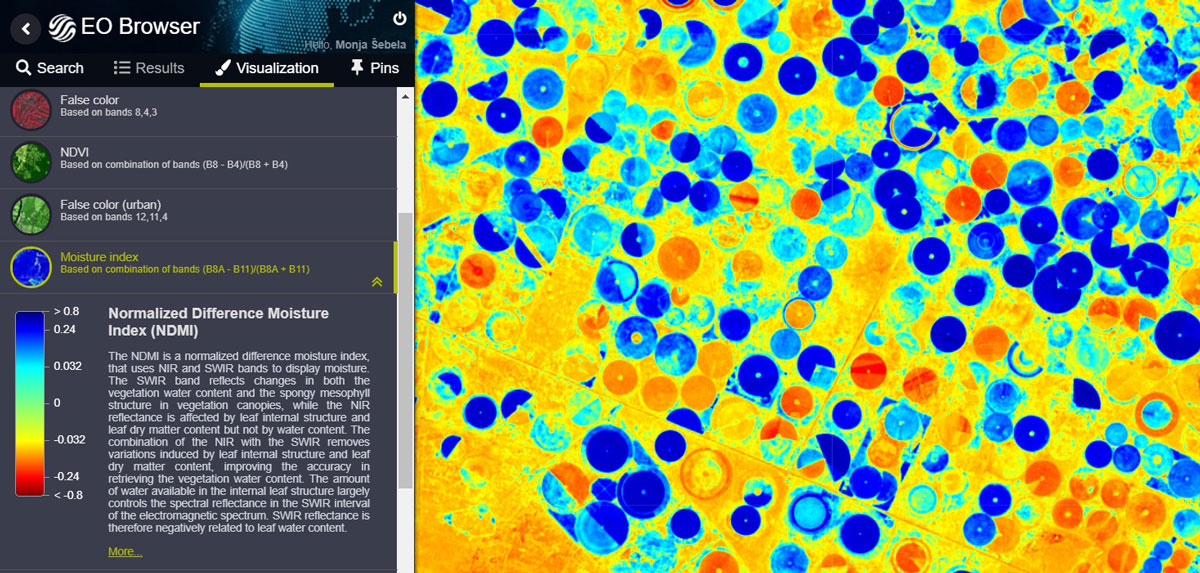Click the sidebar vertical scrollbar thumb
This screenshot has width=1200, height=573.
click(404, 349)
